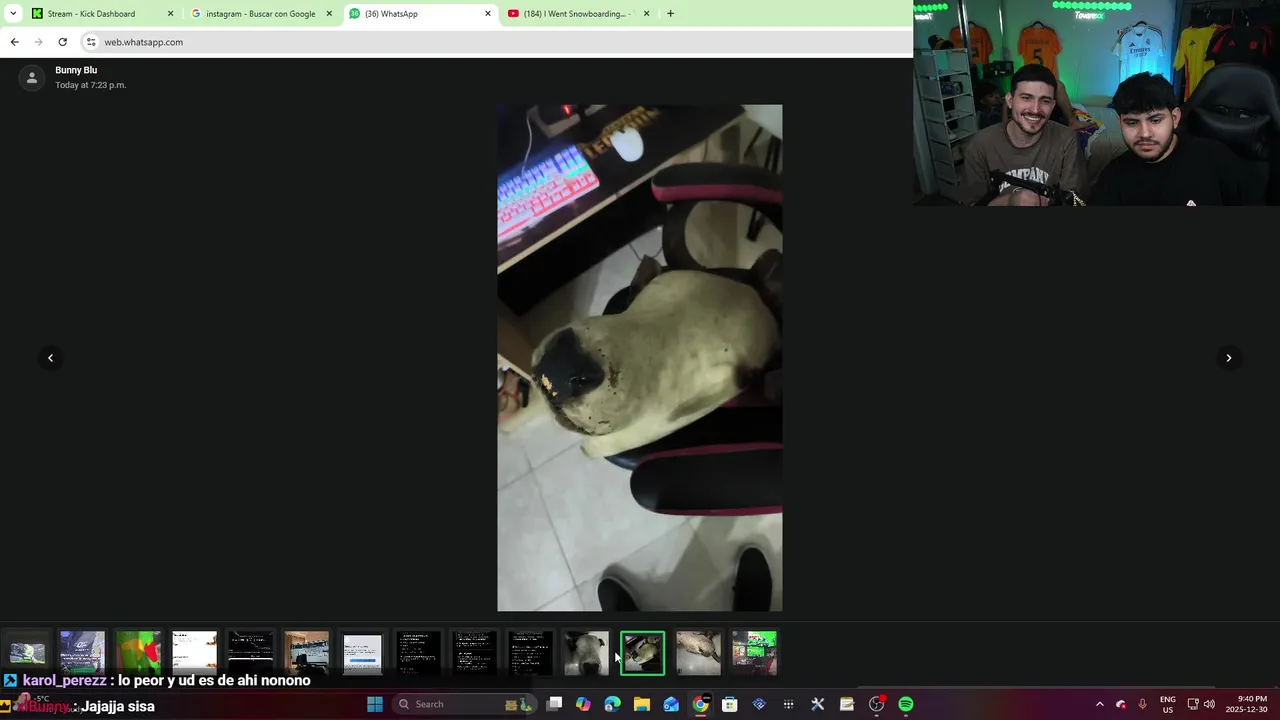Open the green and red colorful thumbnail
Image resolution: width=1280 pixels, height=720 pixels.
coord(138,653)
